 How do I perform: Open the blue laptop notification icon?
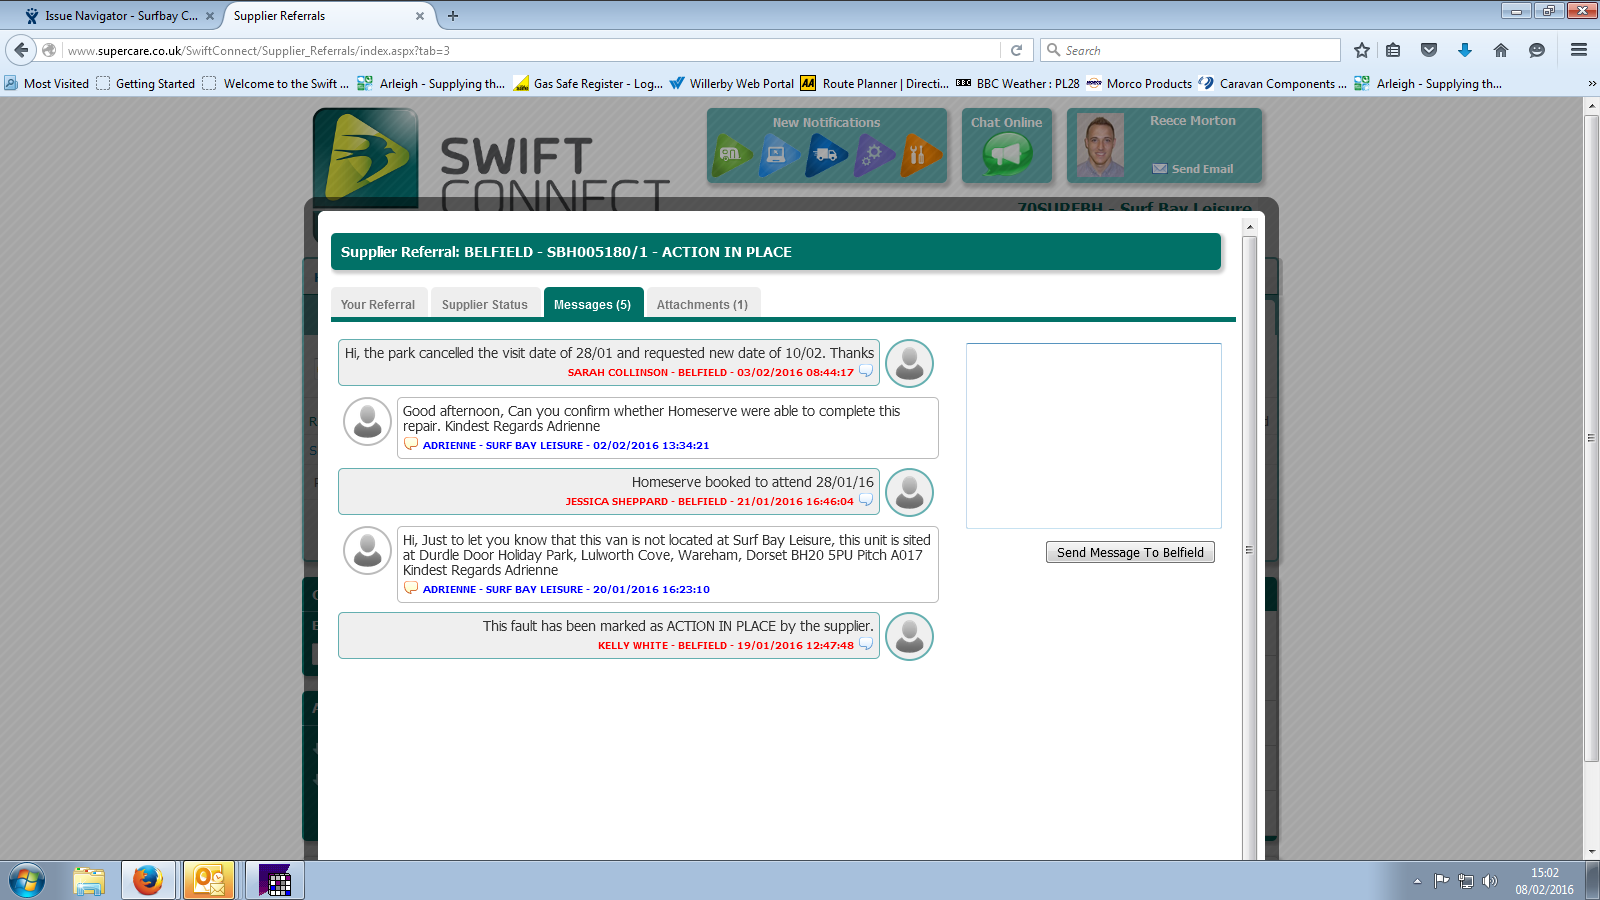[778, 155]
